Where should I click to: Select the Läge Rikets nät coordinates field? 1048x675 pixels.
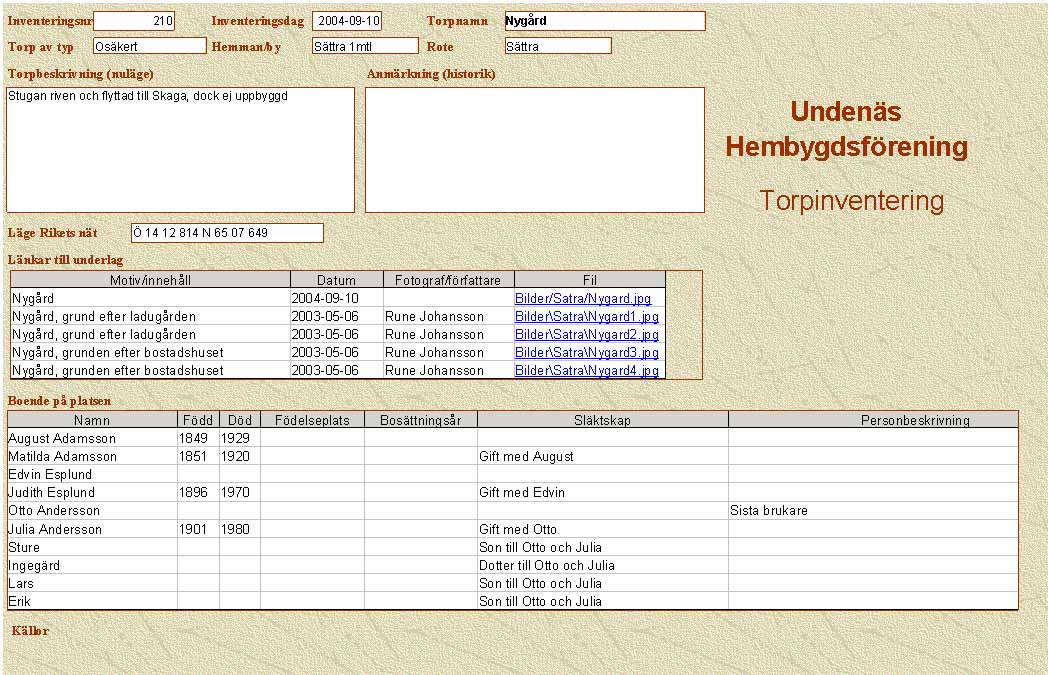pos(227,233)
